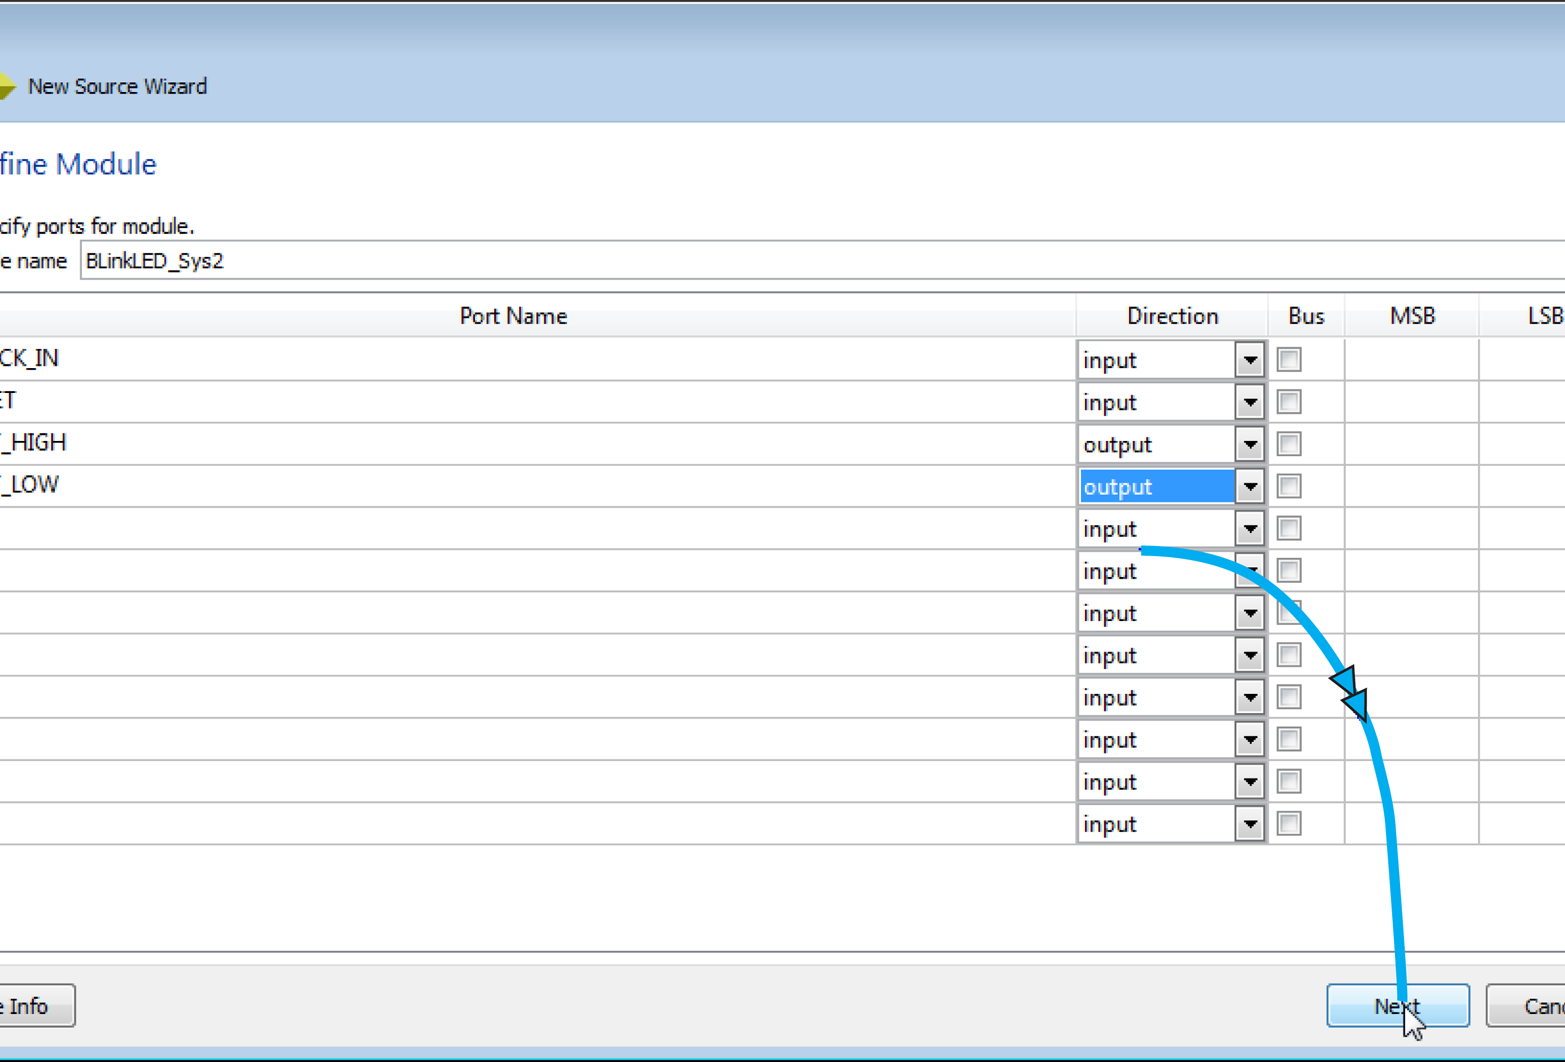Select the CK_IN port name cell
Image resolution: width=1565 pixels, height=1062 pixels.
coord(537,359)
